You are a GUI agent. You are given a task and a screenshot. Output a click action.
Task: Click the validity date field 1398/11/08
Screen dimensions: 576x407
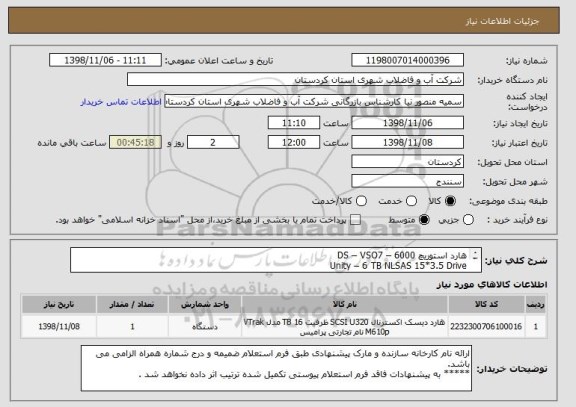click(x=407, y=142)
